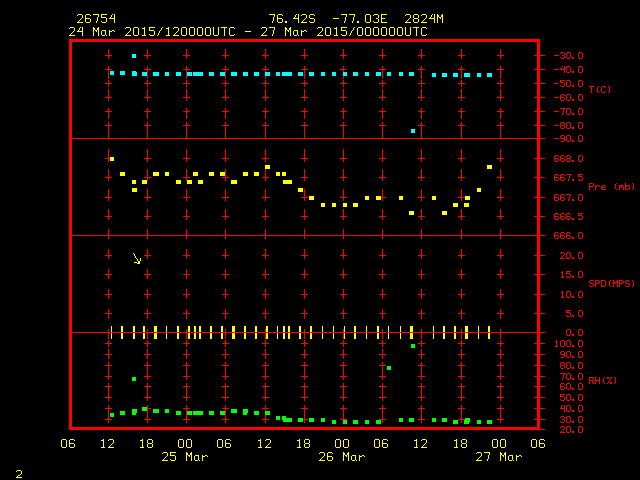Click the -80.0 temperature tick value
Screen dimensions: 640x480
(x=568, y=126)
